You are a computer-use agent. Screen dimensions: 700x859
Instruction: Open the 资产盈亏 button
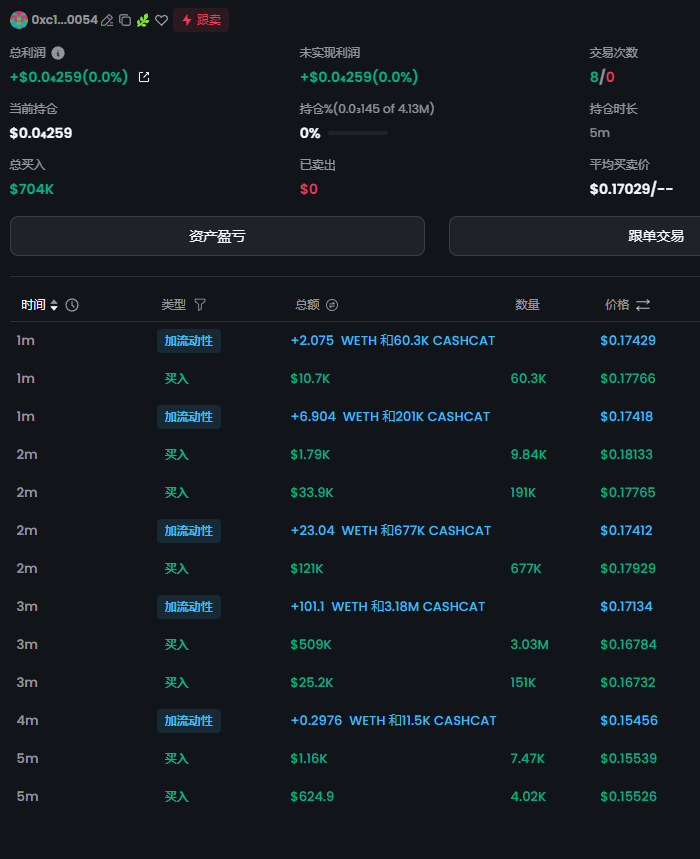(217, 236)
